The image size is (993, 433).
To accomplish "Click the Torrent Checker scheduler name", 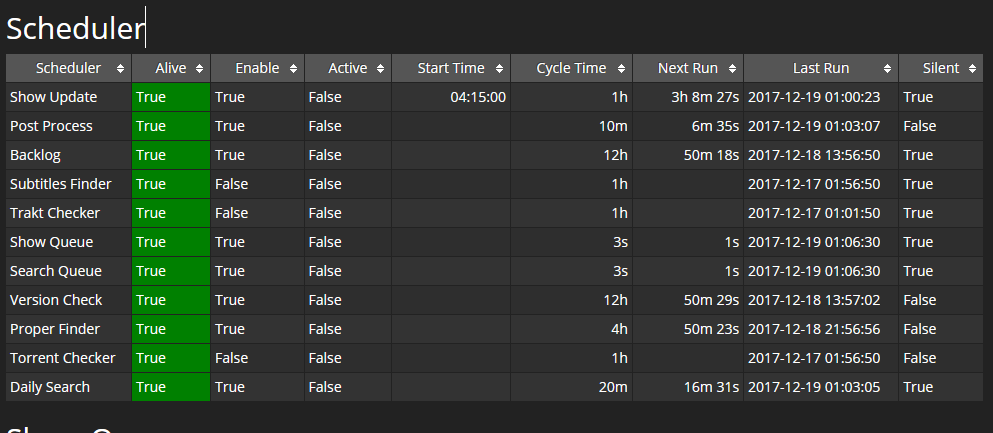I will tap(63, 358).
